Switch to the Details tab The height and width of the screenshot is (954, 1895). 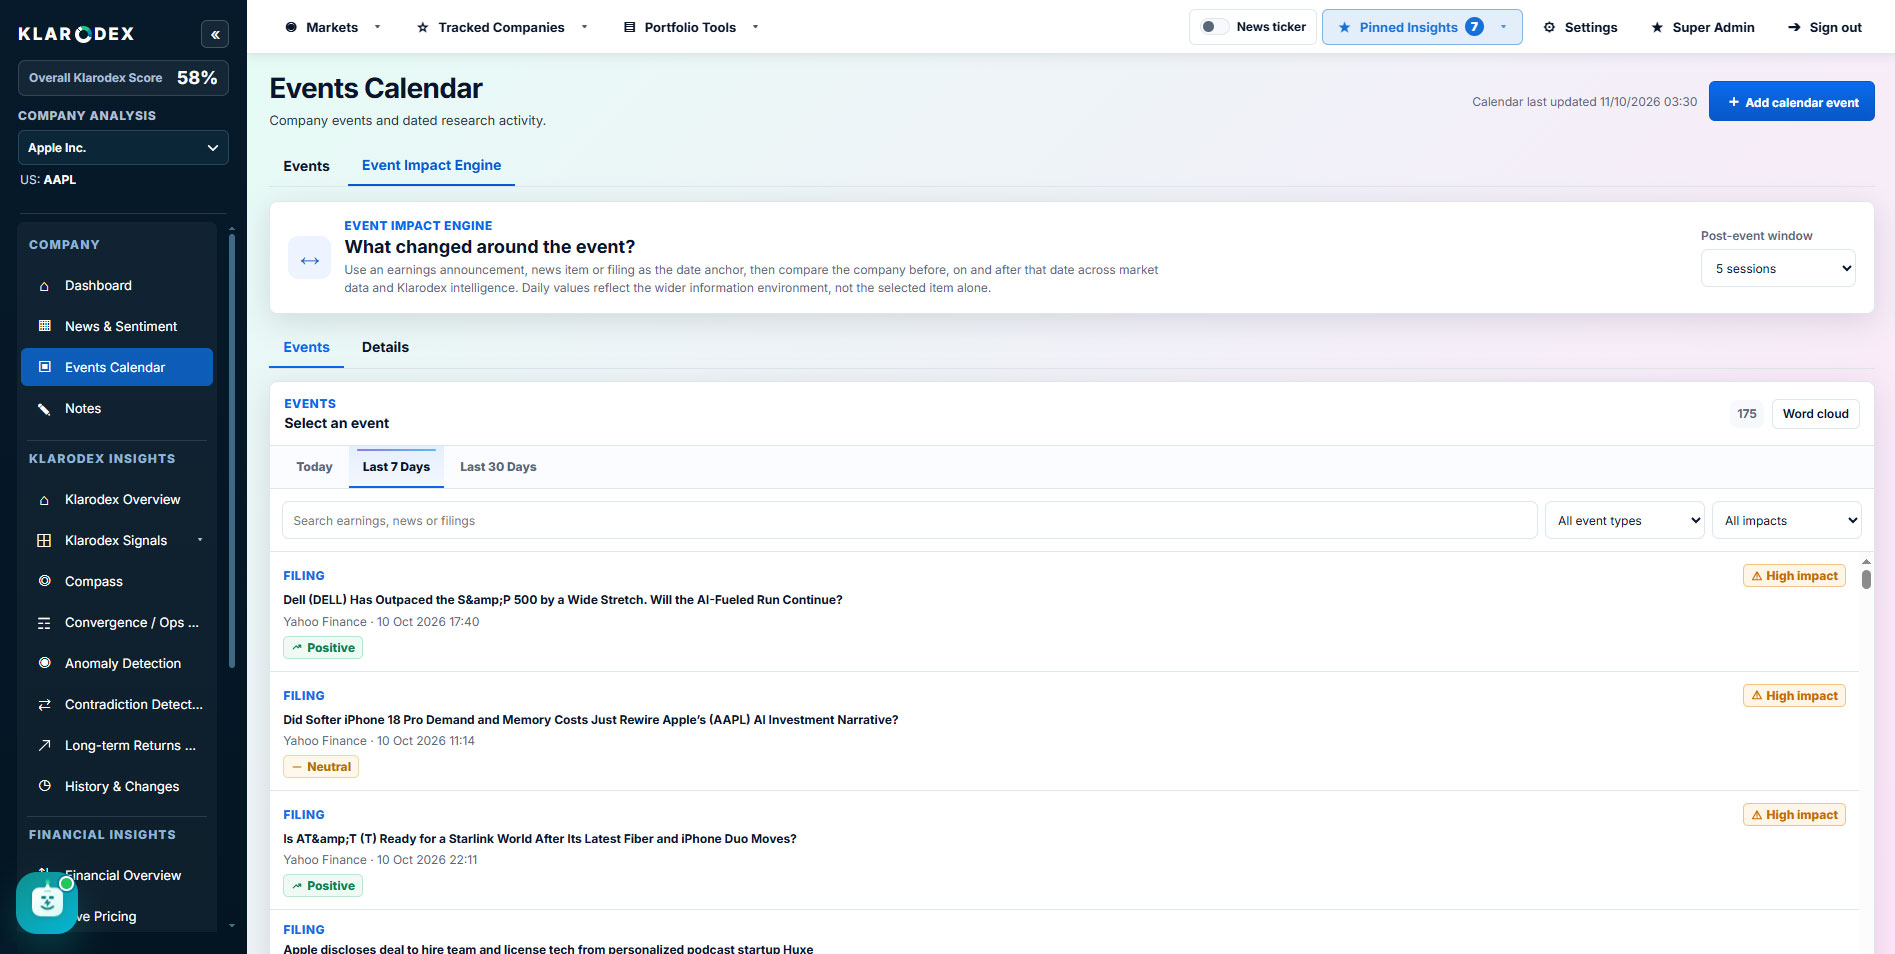(x=385, y=347)
